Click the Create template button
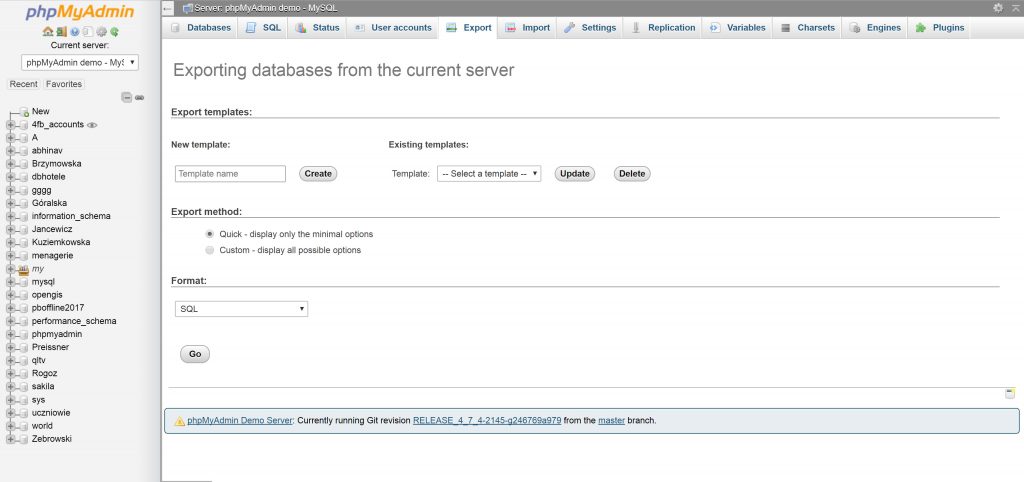The width and height of the screenshot is (1024, 482). [x=318, y=174]
